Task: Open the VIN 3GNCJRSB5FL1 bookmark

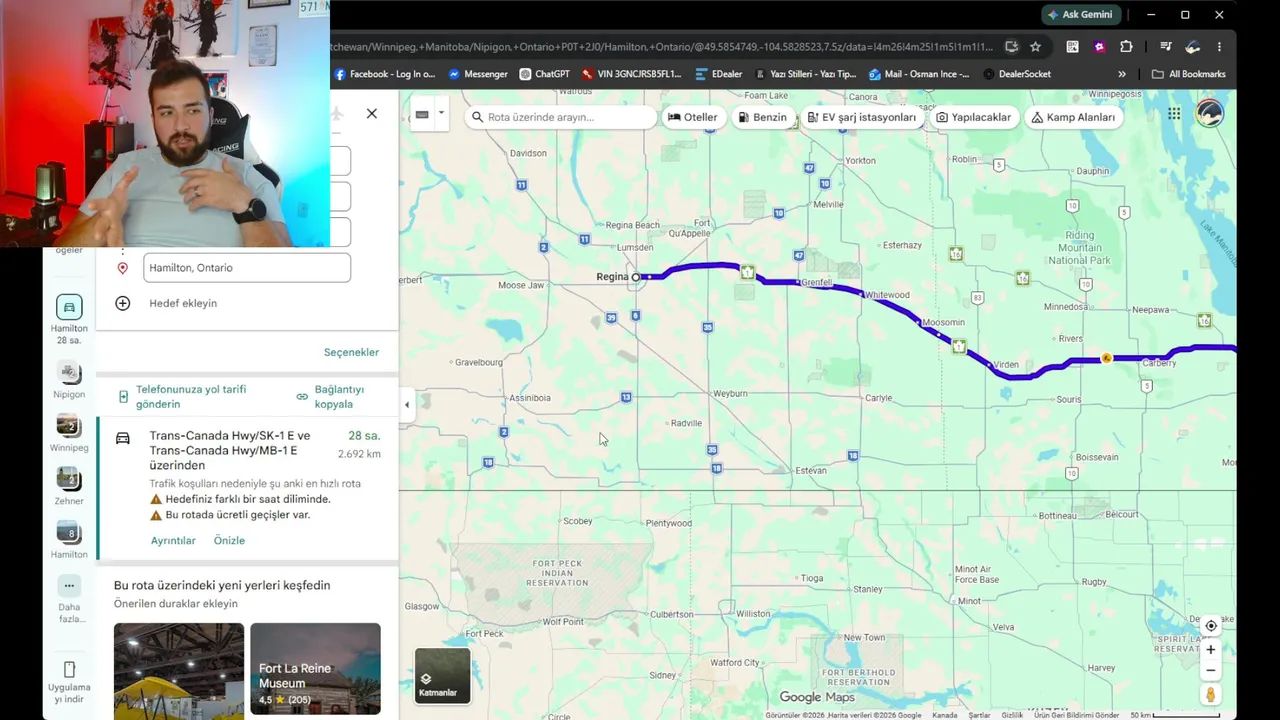Action: point(631,74)
